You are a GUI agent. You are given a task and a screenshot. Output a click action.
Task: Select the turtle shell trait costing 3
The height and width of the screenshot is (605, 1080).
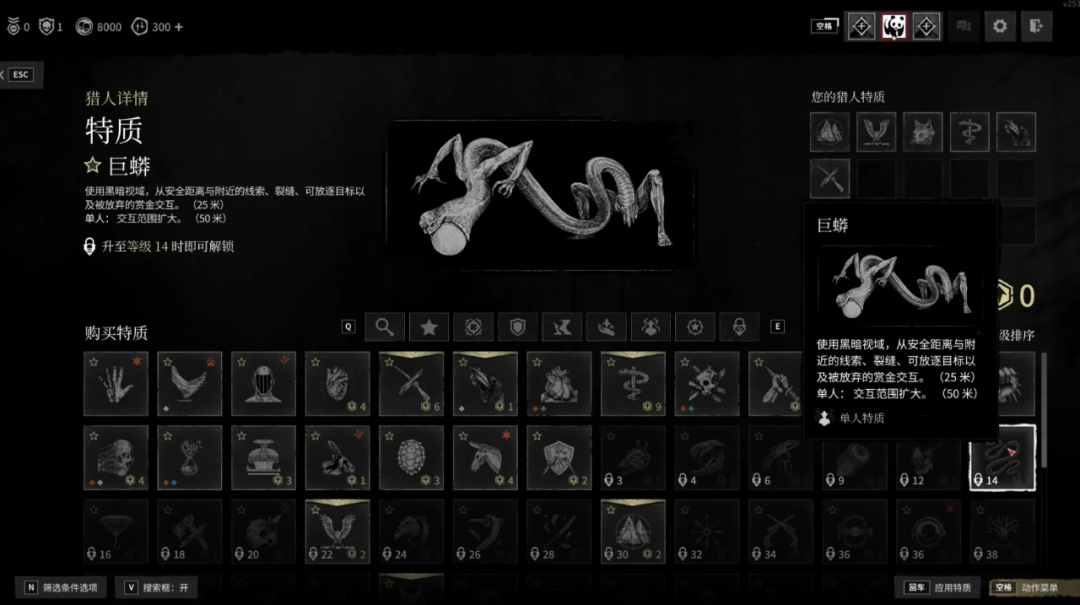click(x=411, y=458)
